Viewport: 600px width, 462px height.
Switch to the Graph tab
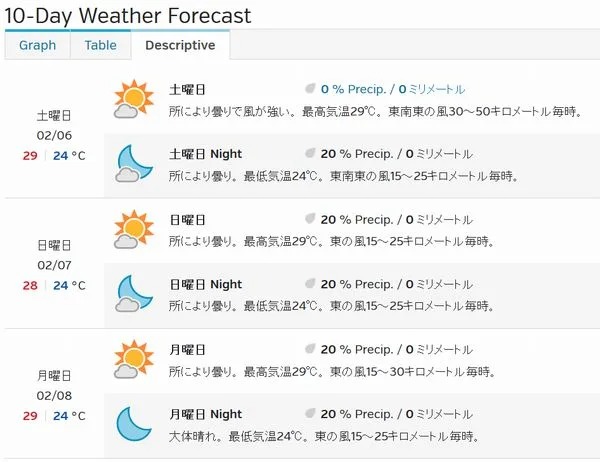(38, 45)
